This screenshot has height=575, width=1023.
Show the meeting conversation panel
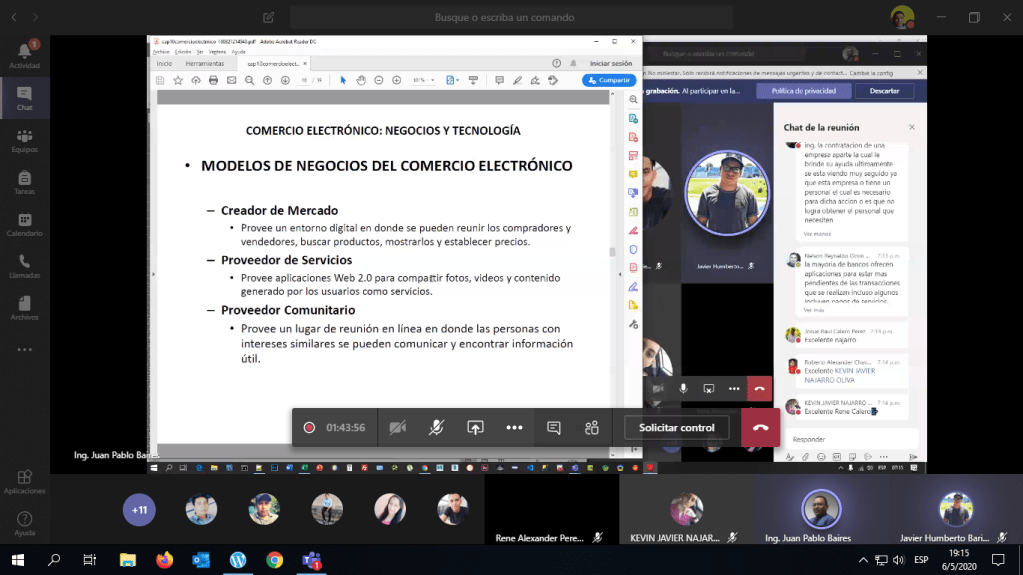tap(553, 428)
